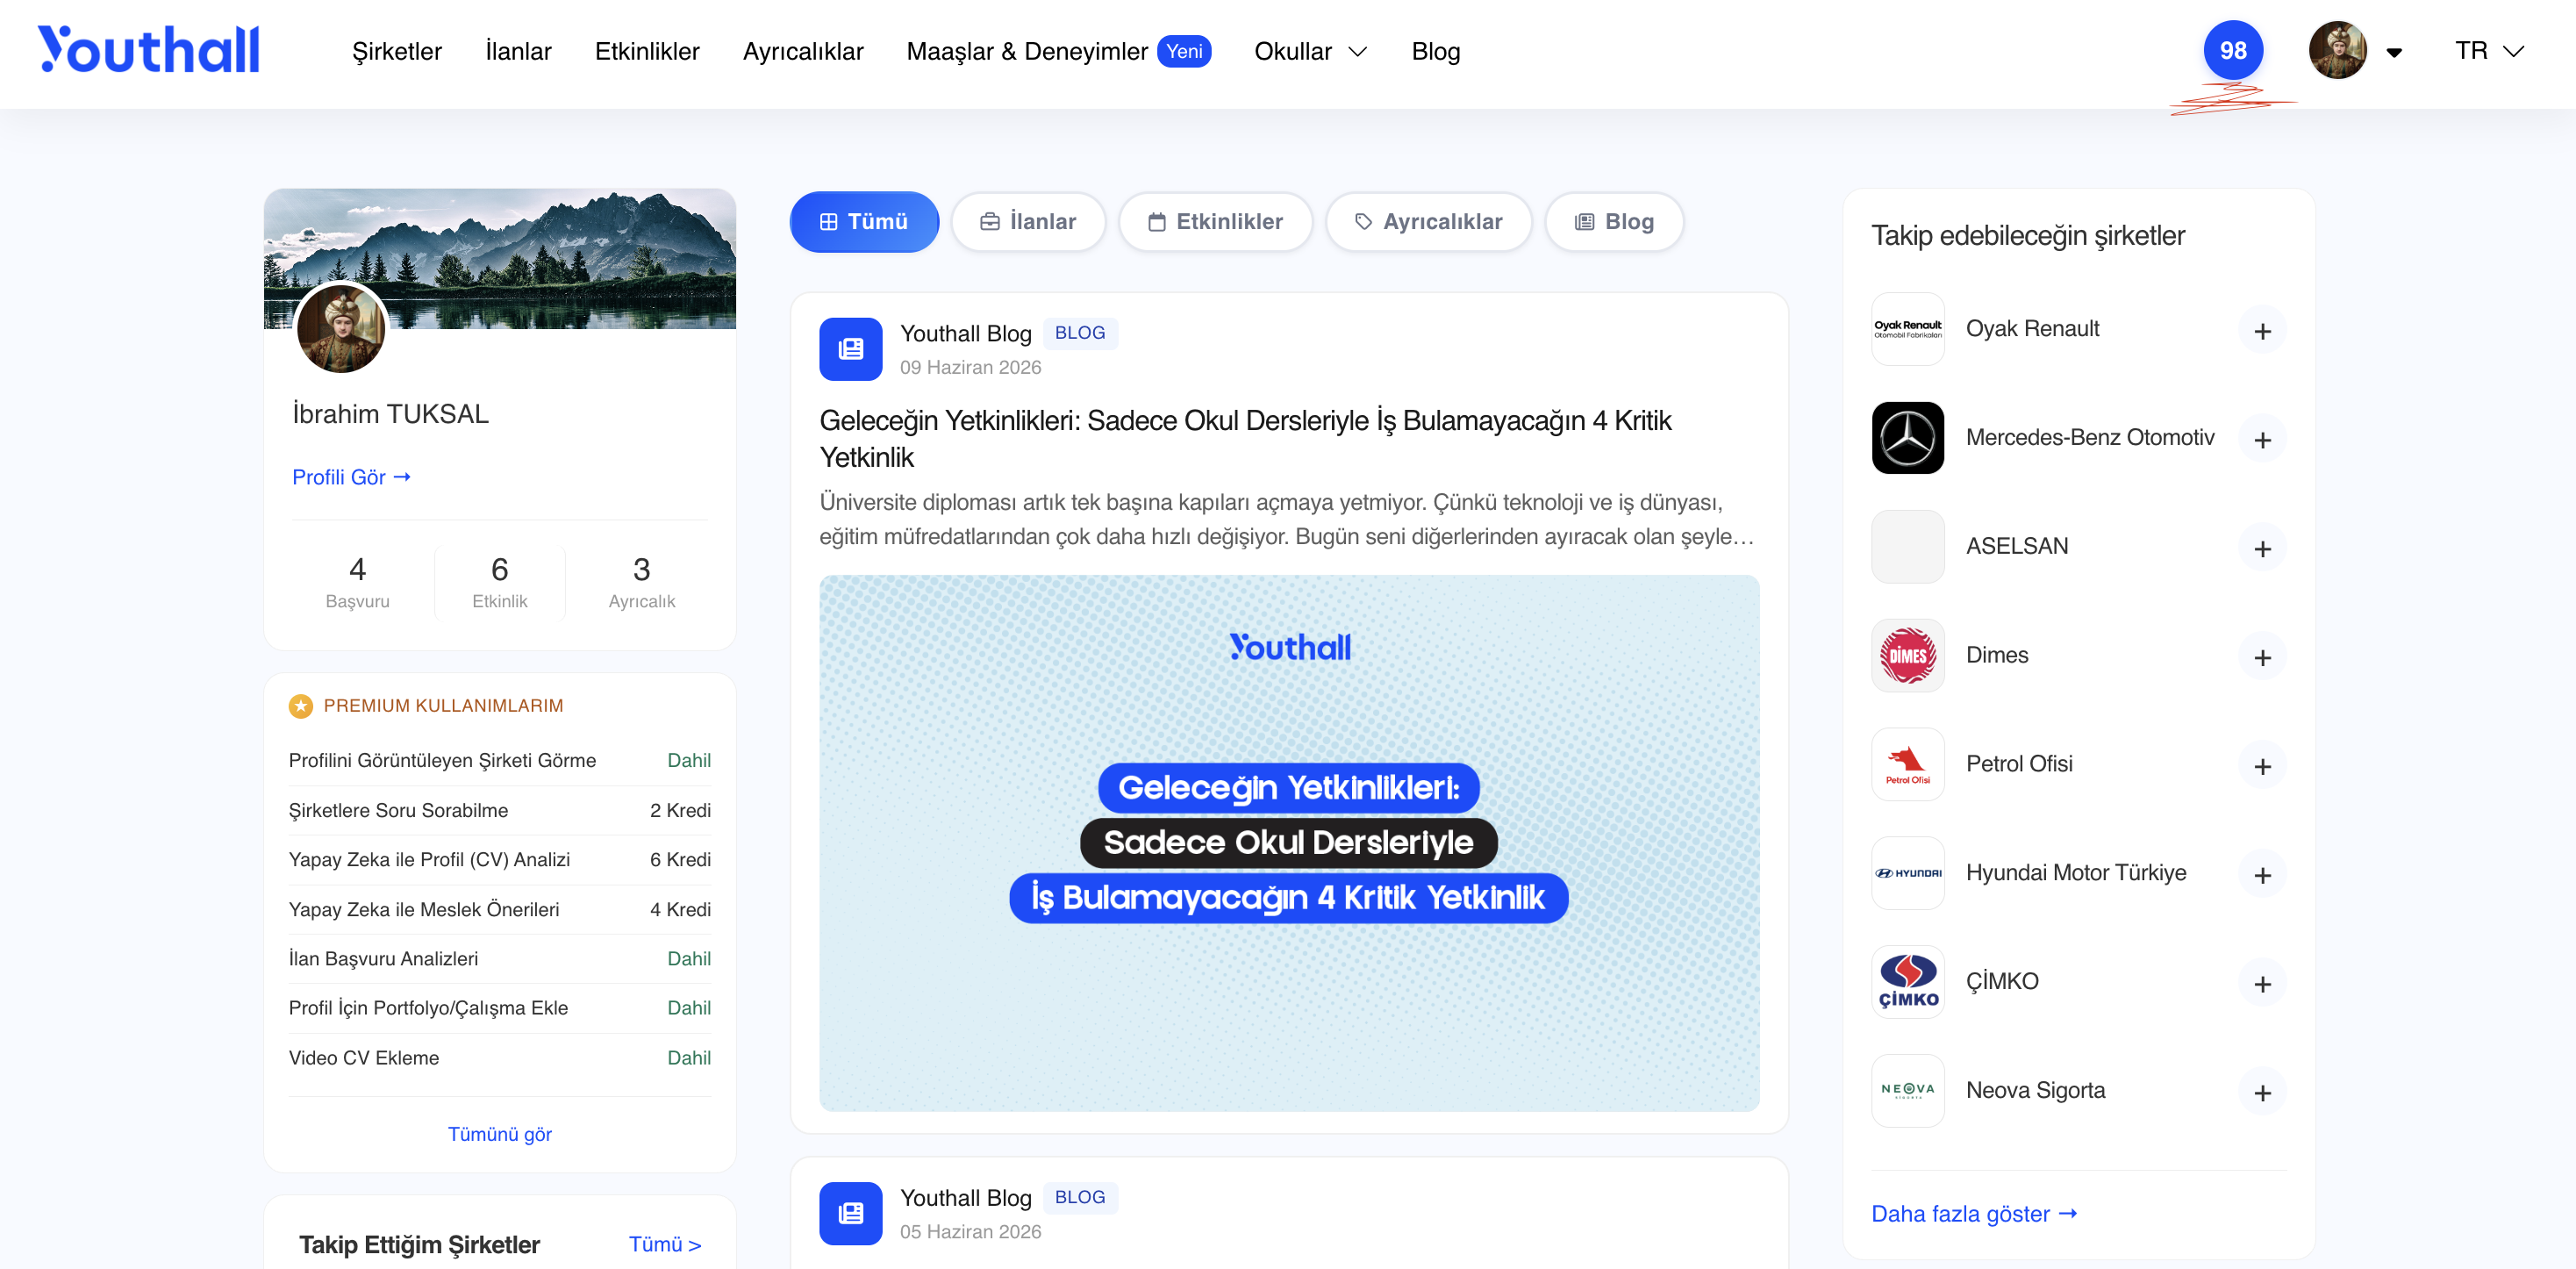This screenshot has height=1269, width=2576.
Task: Click the blog icon on the 09 Haziran post
Action: pyautogui.click(x=850, y=349)
